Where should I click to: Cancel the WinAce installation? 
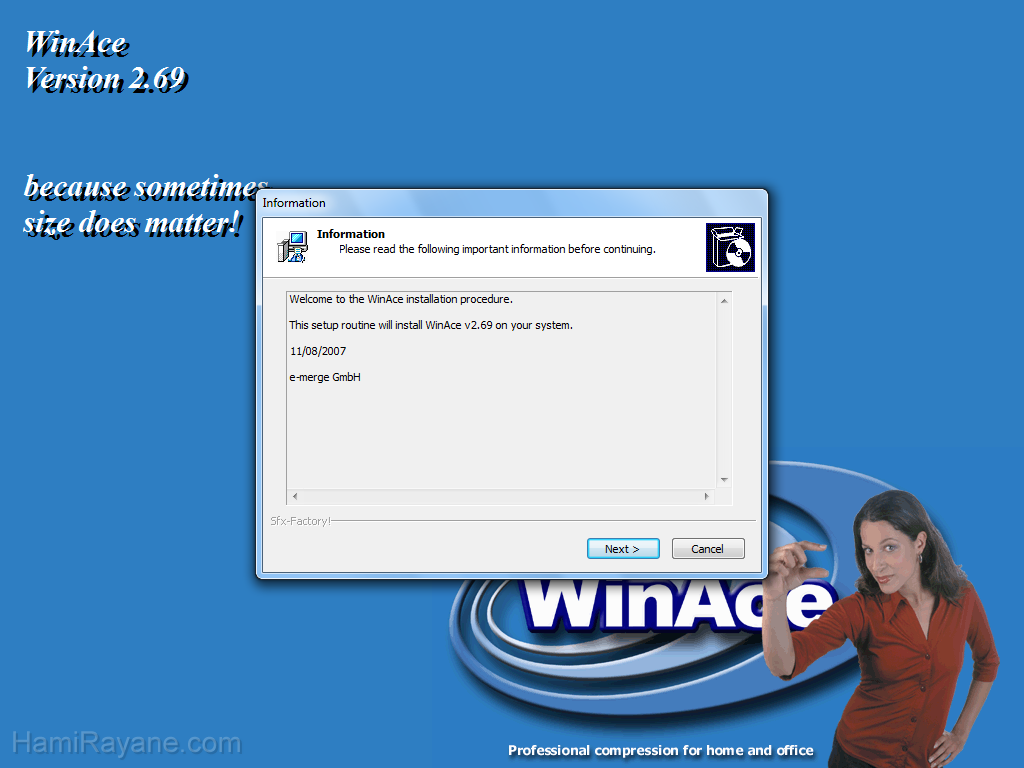click(708, 549)
